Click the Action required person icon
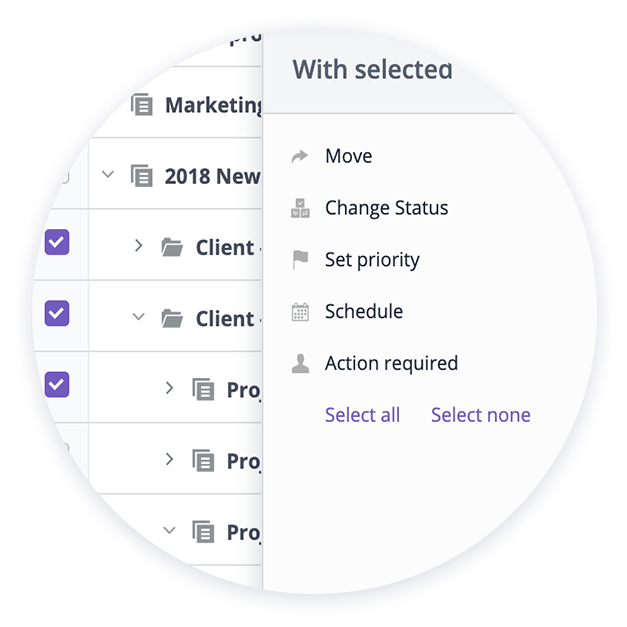 point(300,363)
